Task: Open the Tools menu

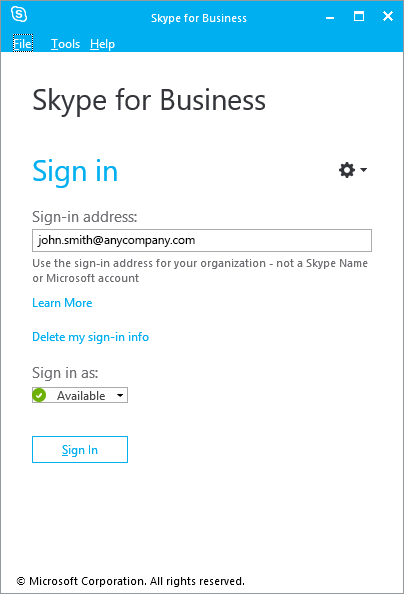Action: click(66, 44)
